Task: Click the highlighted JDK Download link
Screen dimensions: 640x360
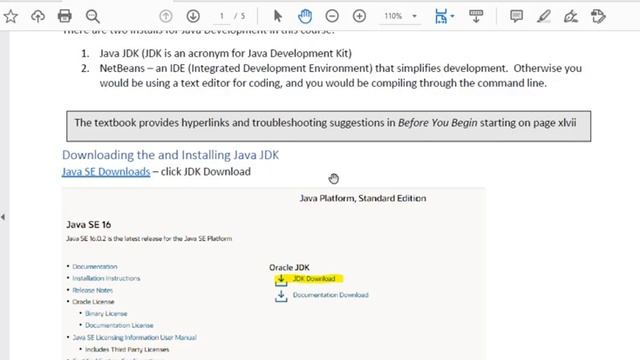Action: pos(313,279)
